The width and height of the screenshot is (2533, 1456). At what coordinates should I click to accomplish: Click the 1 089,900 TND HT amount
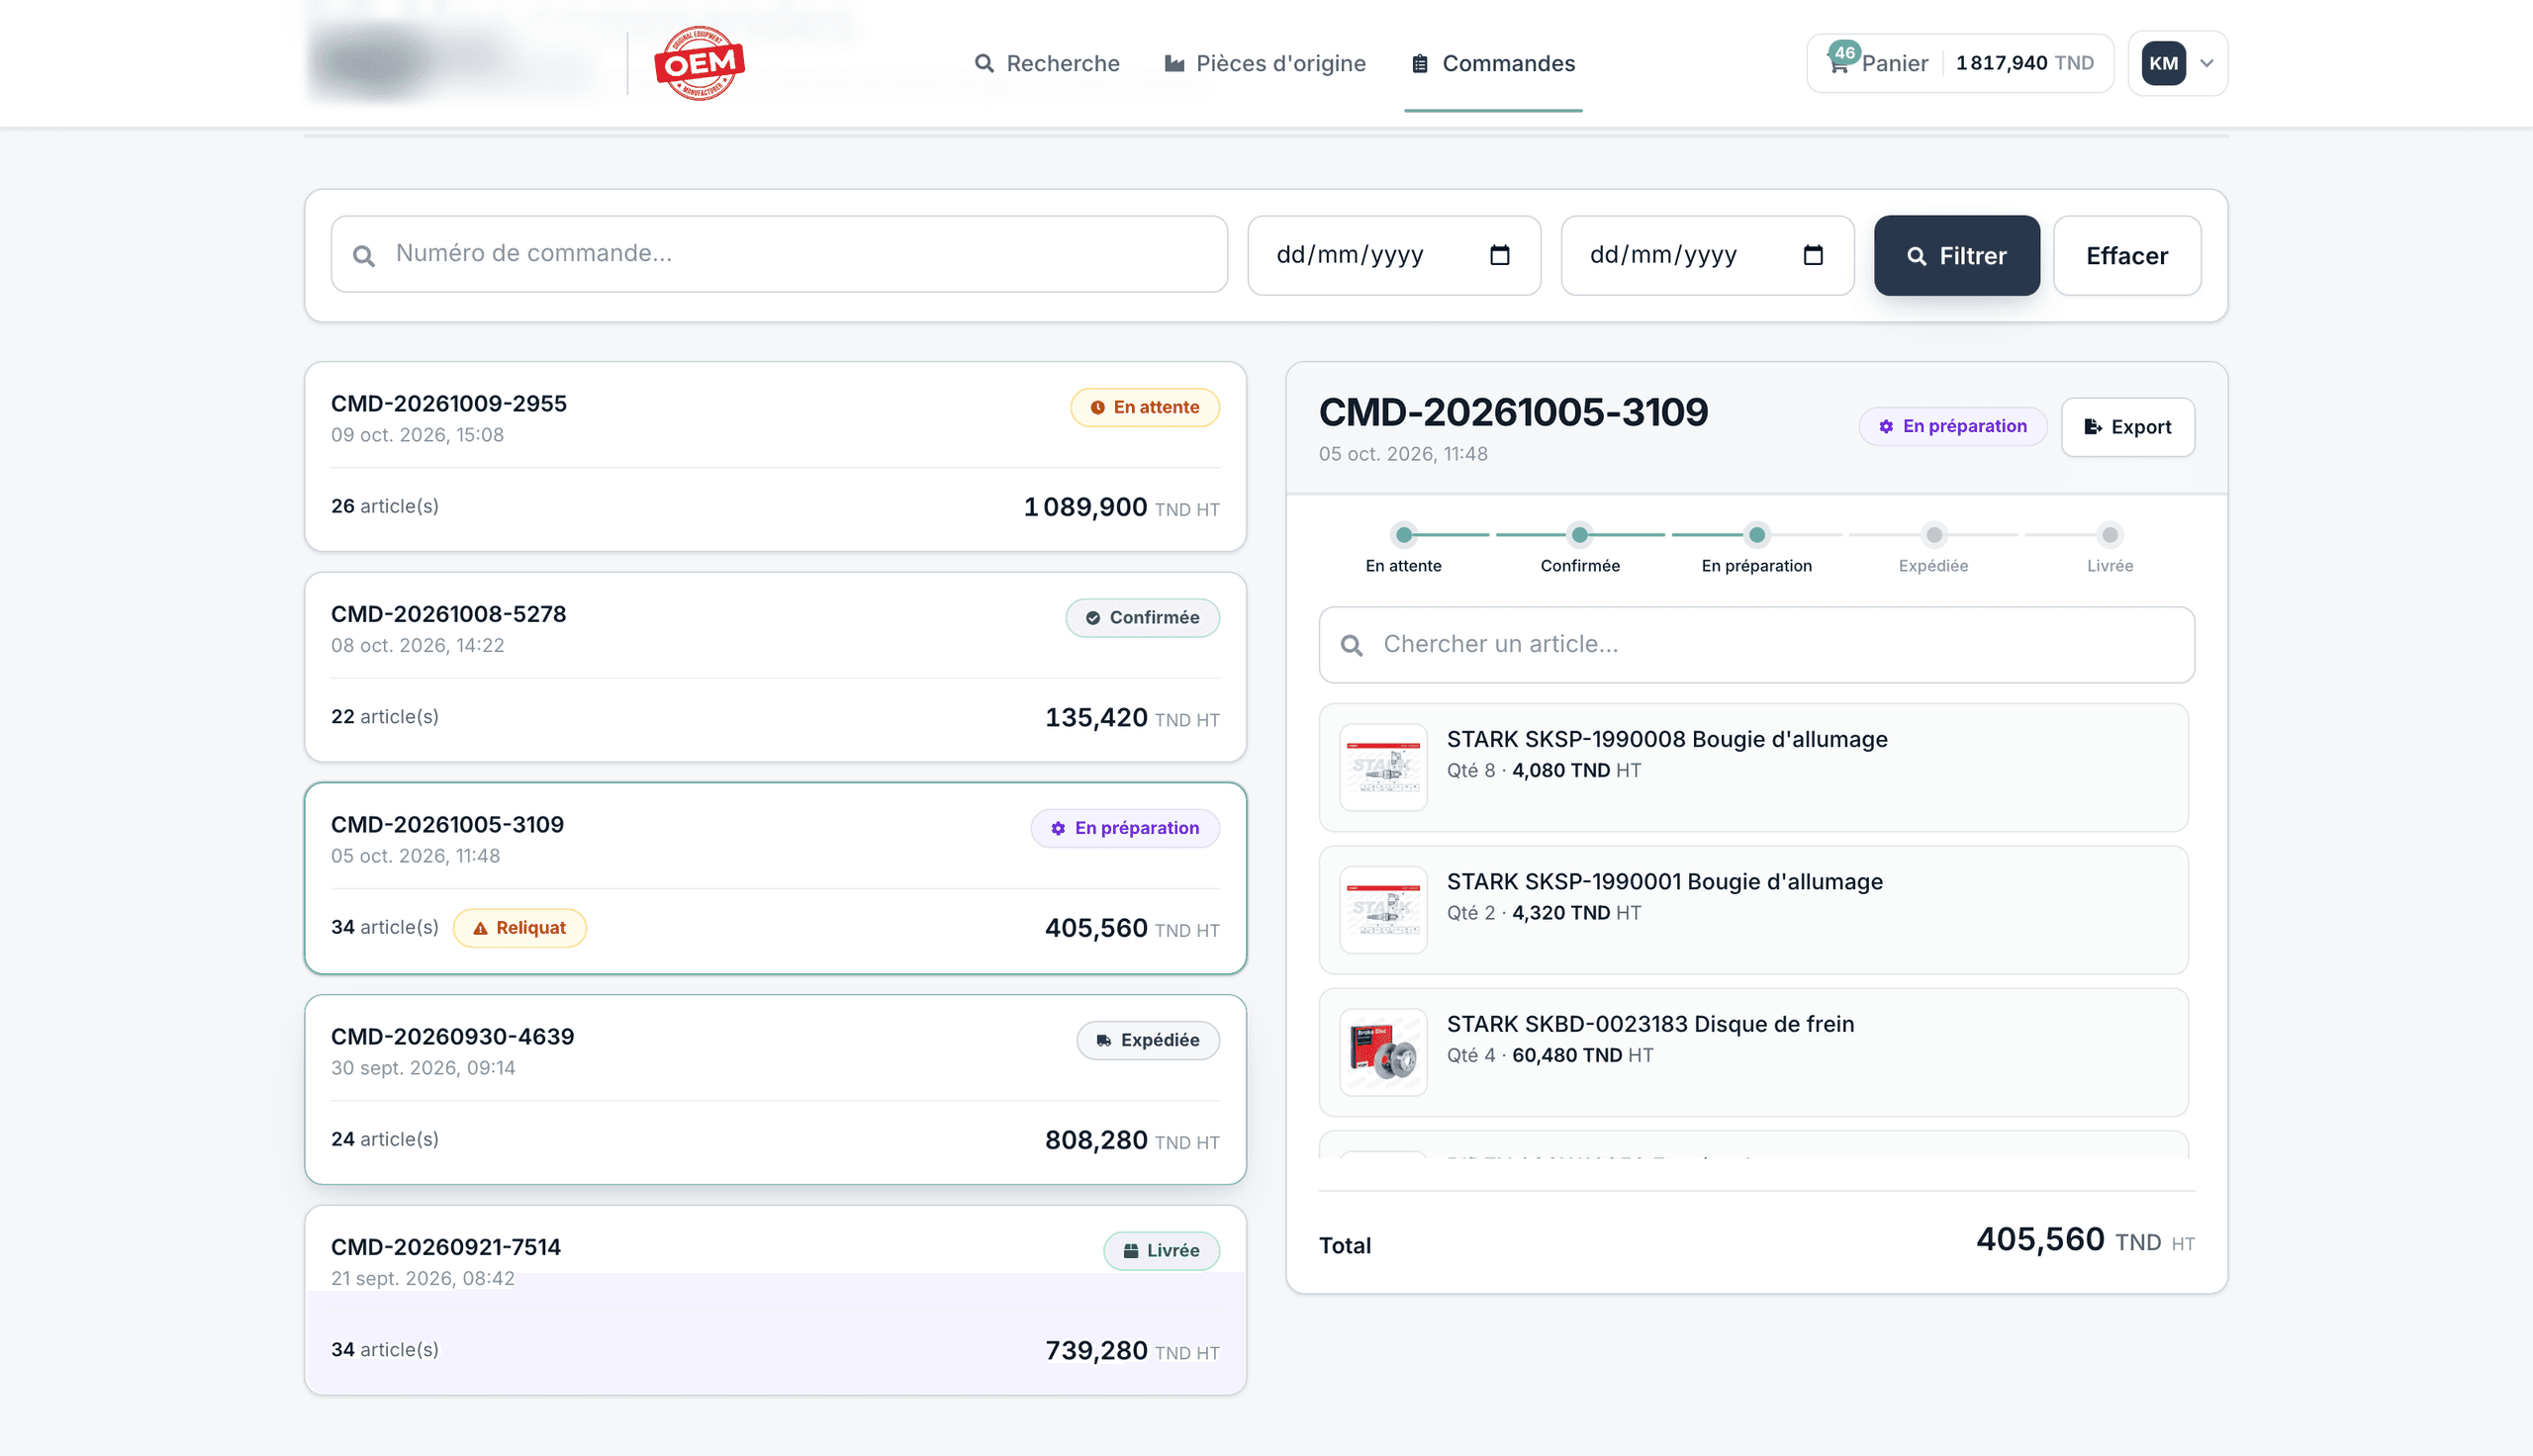[1121, 507]
